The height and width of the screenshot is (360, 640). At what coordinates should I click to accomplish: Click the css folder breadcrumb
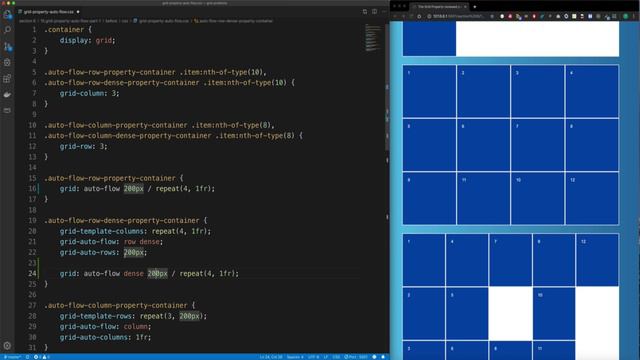pyautogui.click(x=125, y=21)
